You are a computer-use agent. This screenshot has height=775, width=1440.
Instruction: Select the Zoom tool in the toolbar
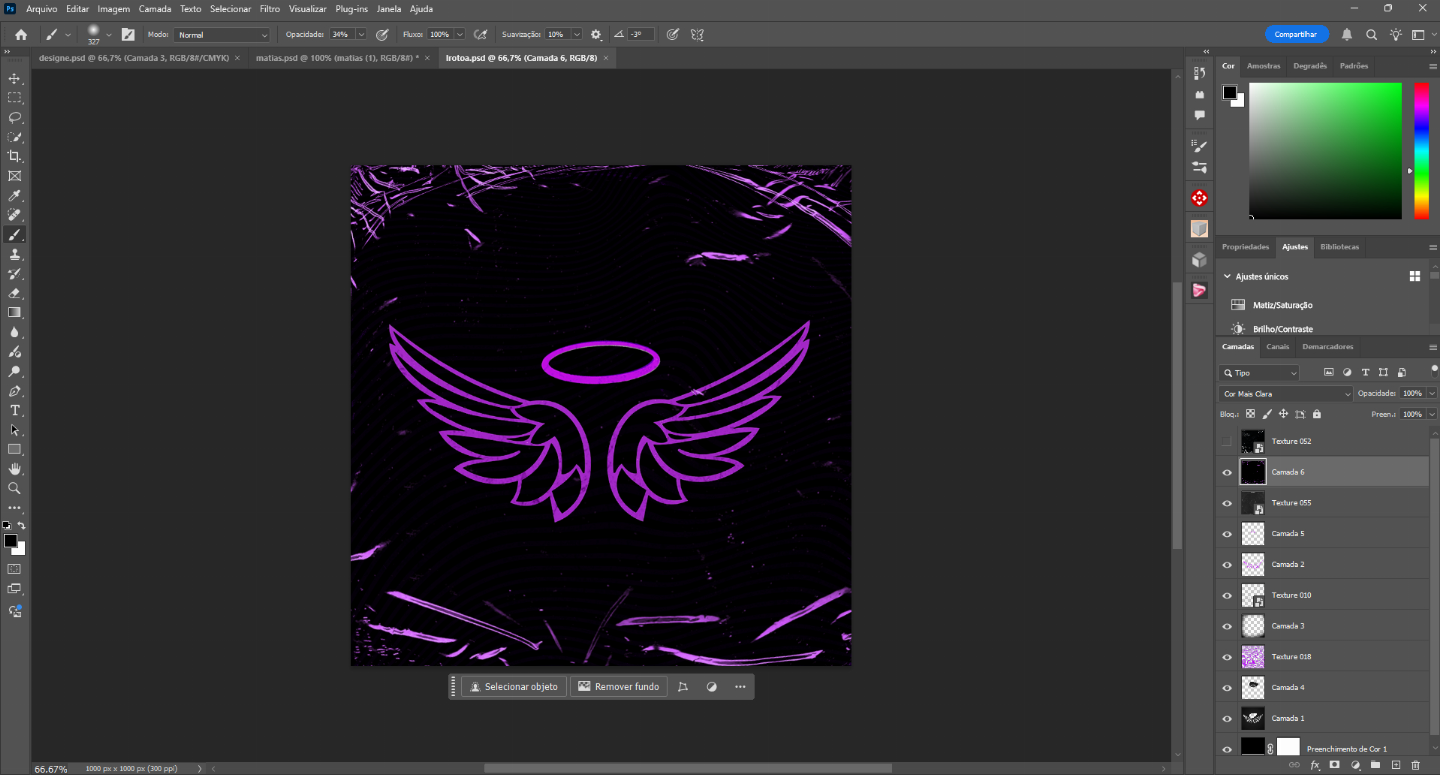click(15, 488)
